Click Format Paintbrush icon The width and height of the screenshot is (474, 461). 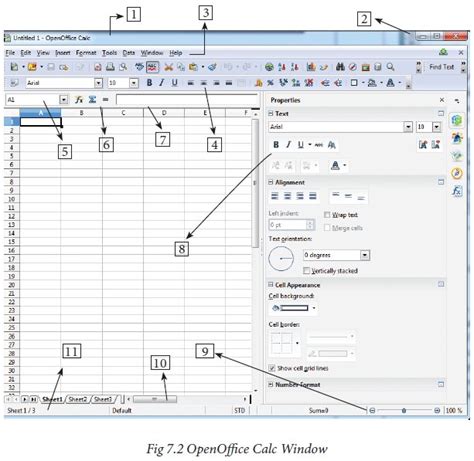[x=213, y=67]
